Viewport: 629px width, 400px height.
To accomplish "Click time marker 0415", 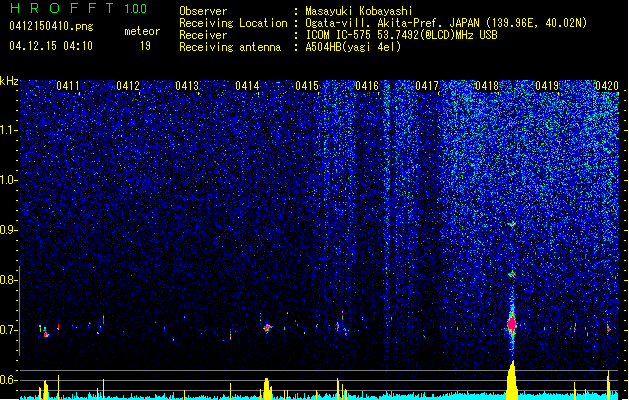I will 307,86.
